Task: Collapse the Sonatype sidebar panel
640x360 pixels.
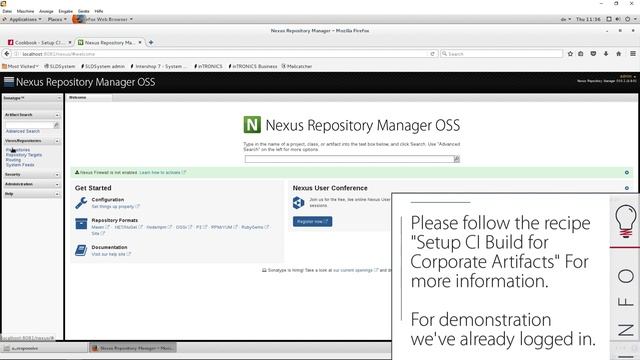Action: [x=59, y=98]
